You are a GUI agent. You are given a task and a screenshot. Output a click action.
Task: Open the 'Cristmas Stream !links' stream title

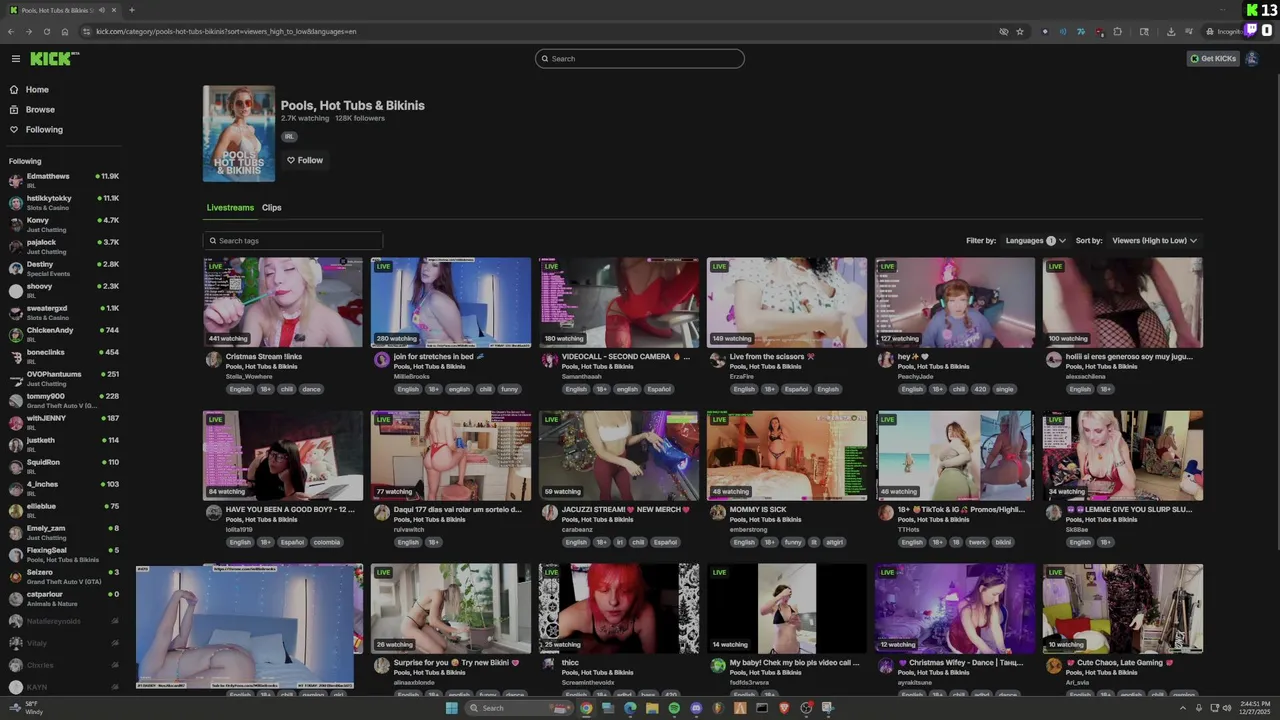(264, 357)
